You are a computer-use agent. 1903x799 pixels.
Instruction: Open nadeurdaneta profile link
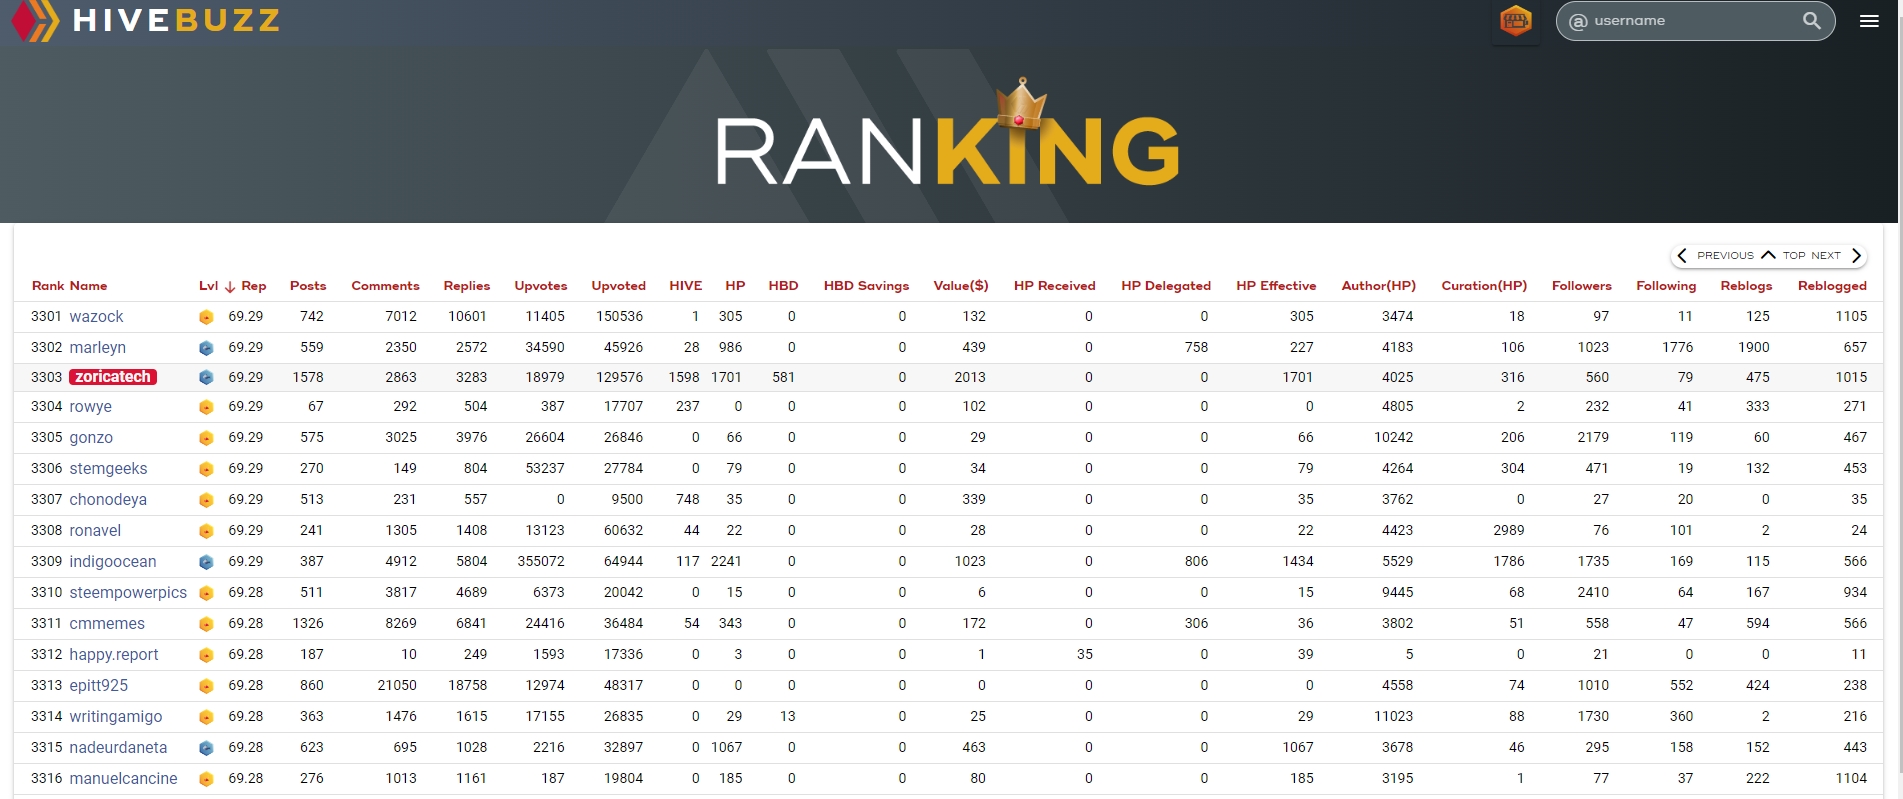coord(118,748)
